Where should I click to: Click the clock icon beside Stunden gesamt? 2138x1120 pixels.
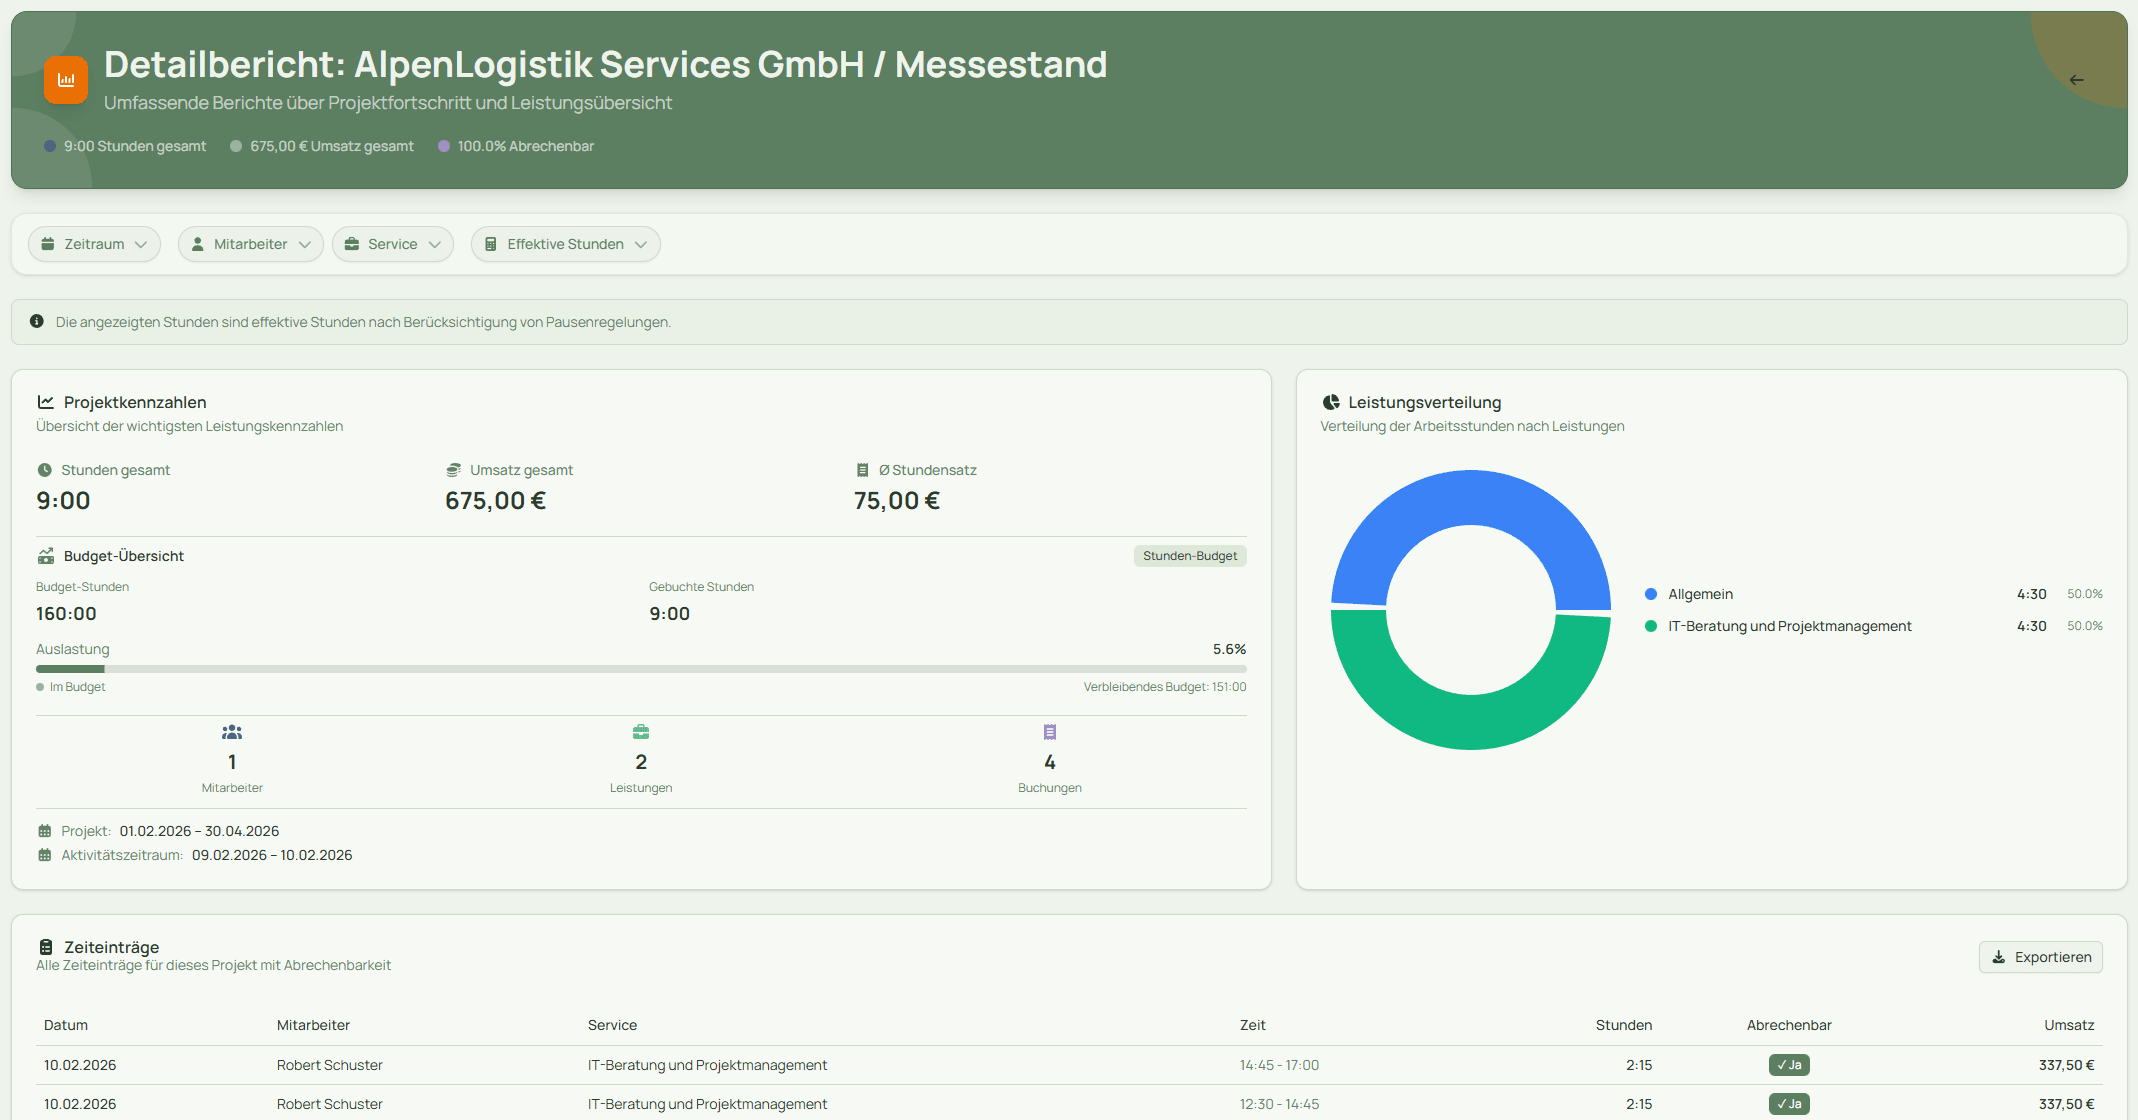(45, 470)
